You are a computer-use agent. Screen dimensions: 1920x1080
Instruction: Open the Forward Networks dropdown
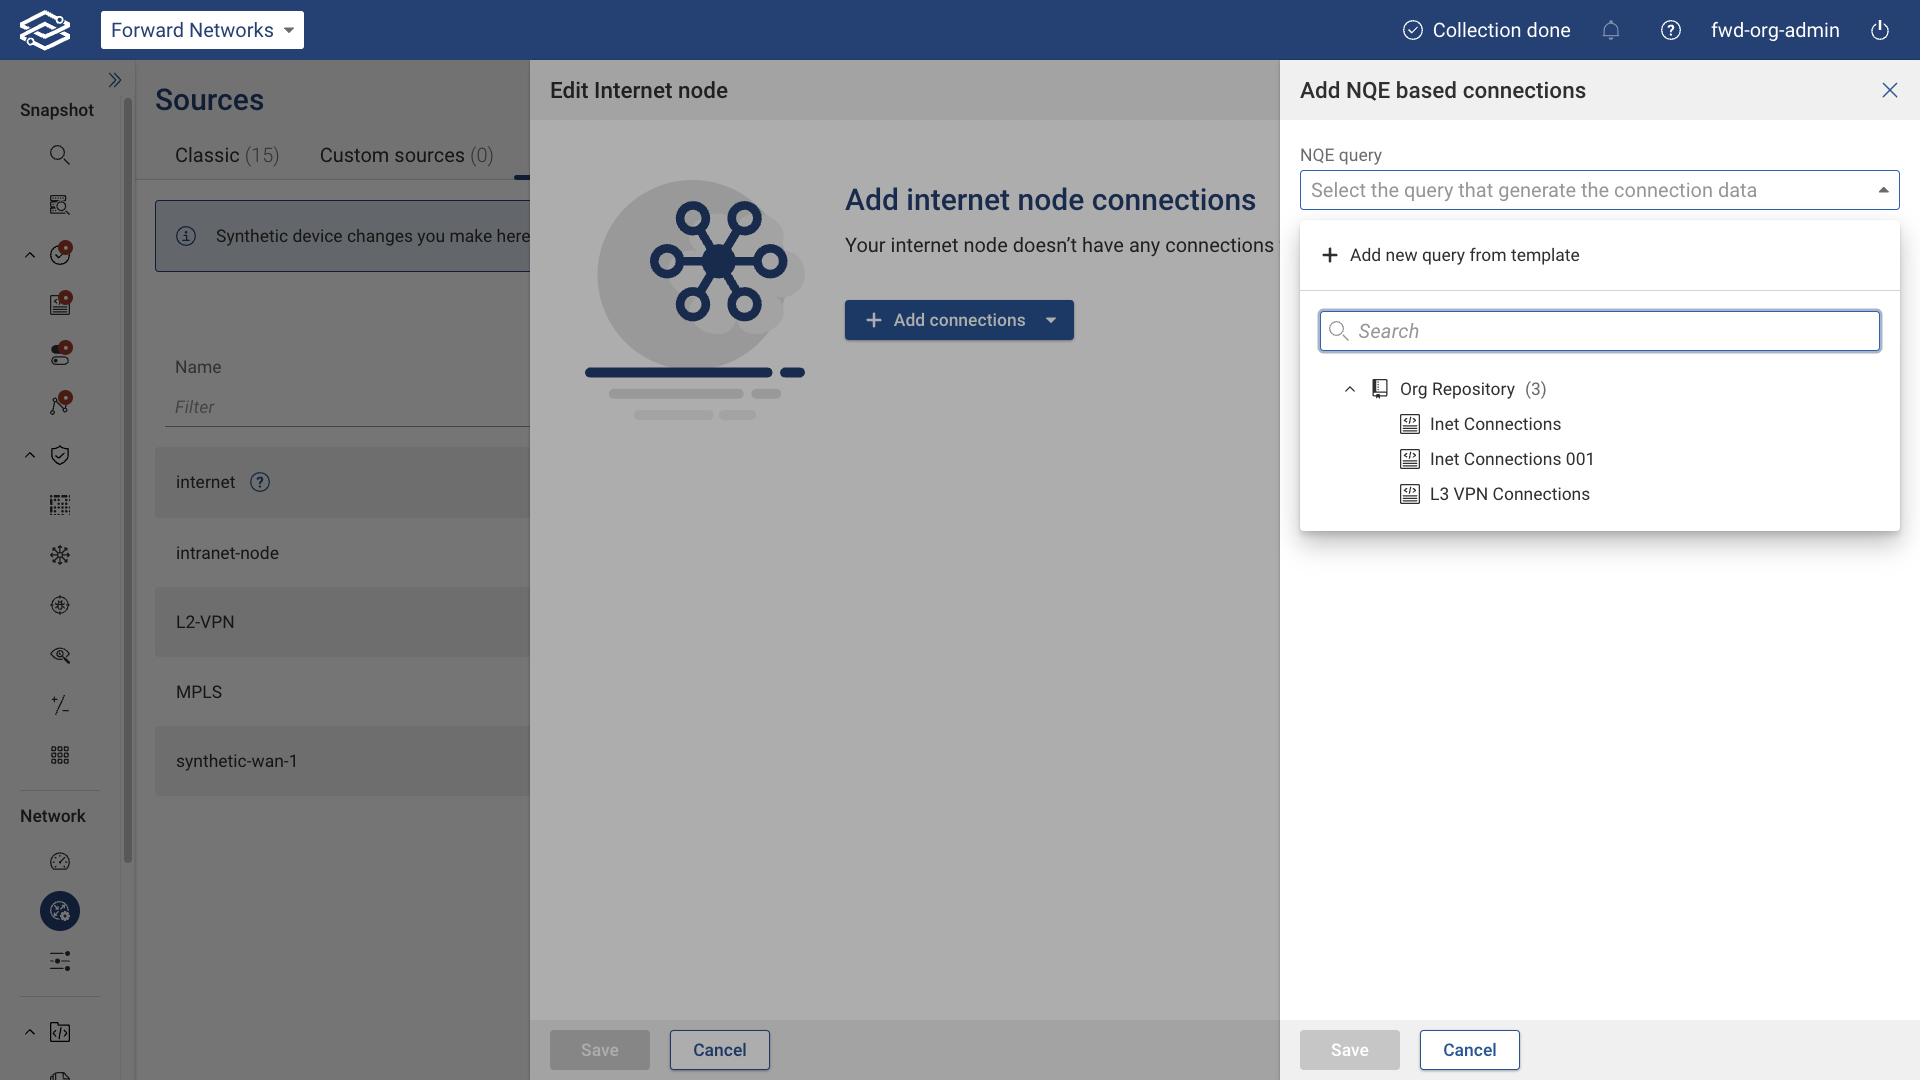pos(202,30)
